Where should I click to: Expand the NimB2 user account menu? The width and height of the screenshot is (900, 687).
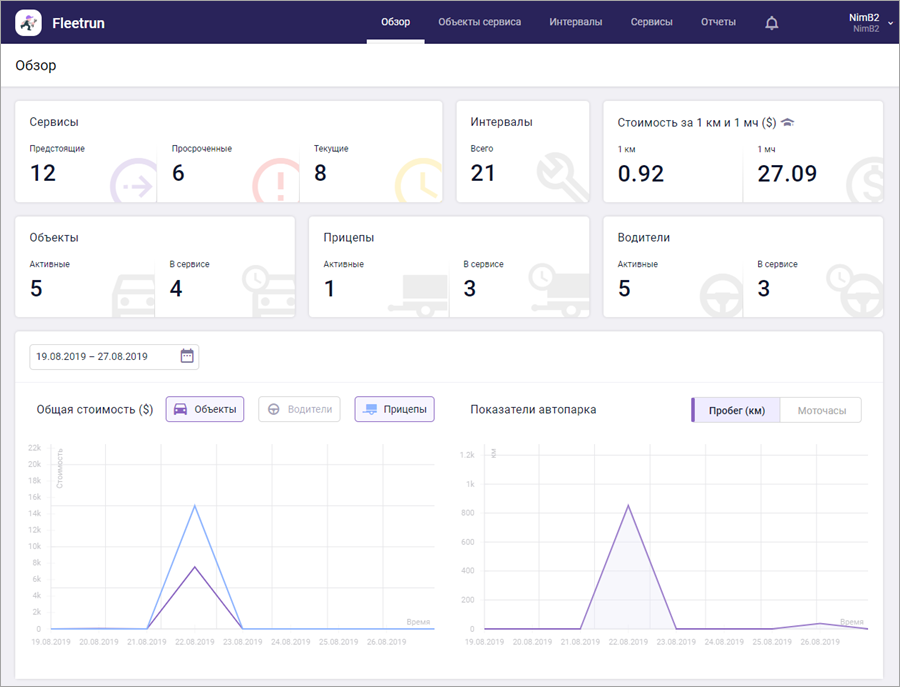click(x=868, y=22)
